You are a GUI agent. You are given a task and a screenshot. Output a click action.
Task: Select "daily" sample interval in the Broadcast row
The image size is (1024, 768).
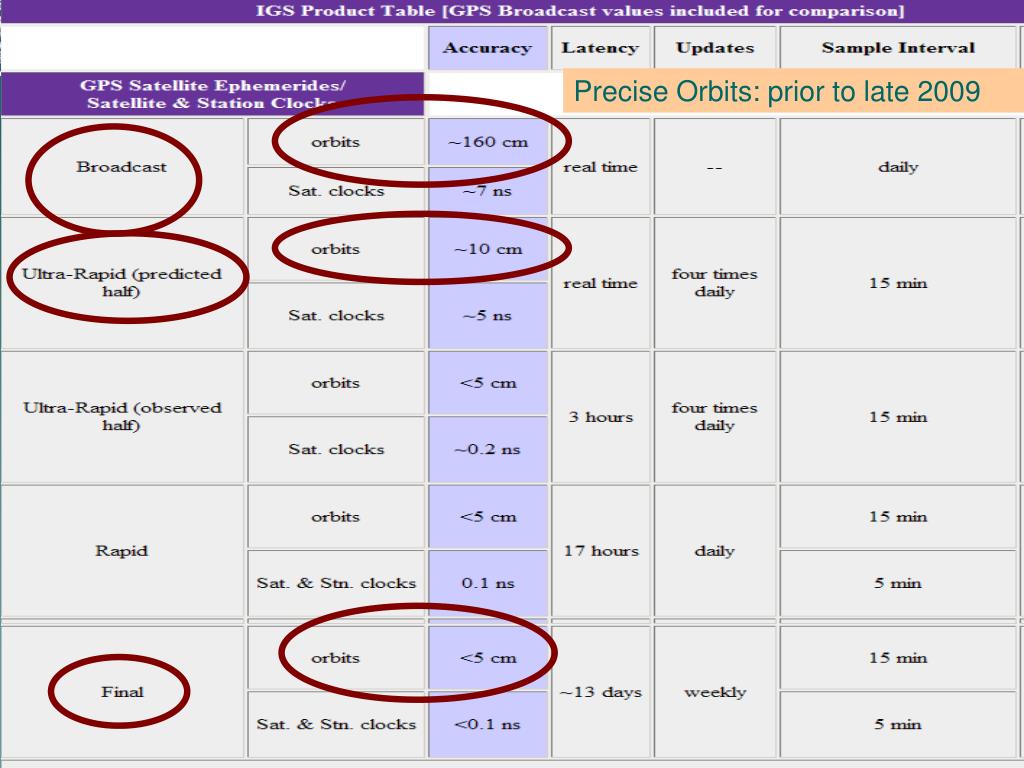pyautogui.click(x=898, y=167)
